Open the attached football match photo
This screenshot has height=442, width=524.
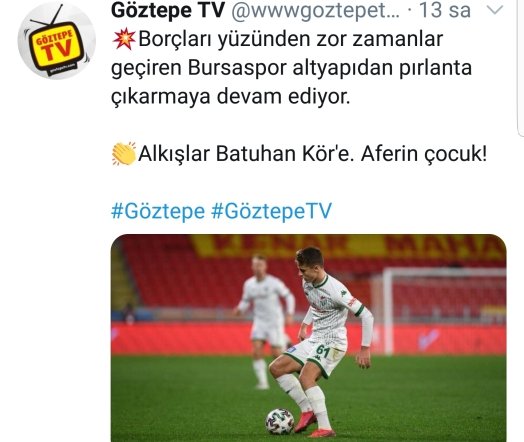(308, 338)
